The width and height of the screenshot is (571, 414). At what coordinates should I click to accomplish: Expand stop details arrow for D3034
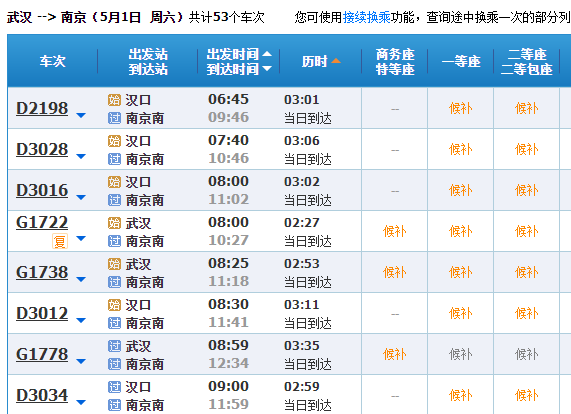tap(81, 402)
